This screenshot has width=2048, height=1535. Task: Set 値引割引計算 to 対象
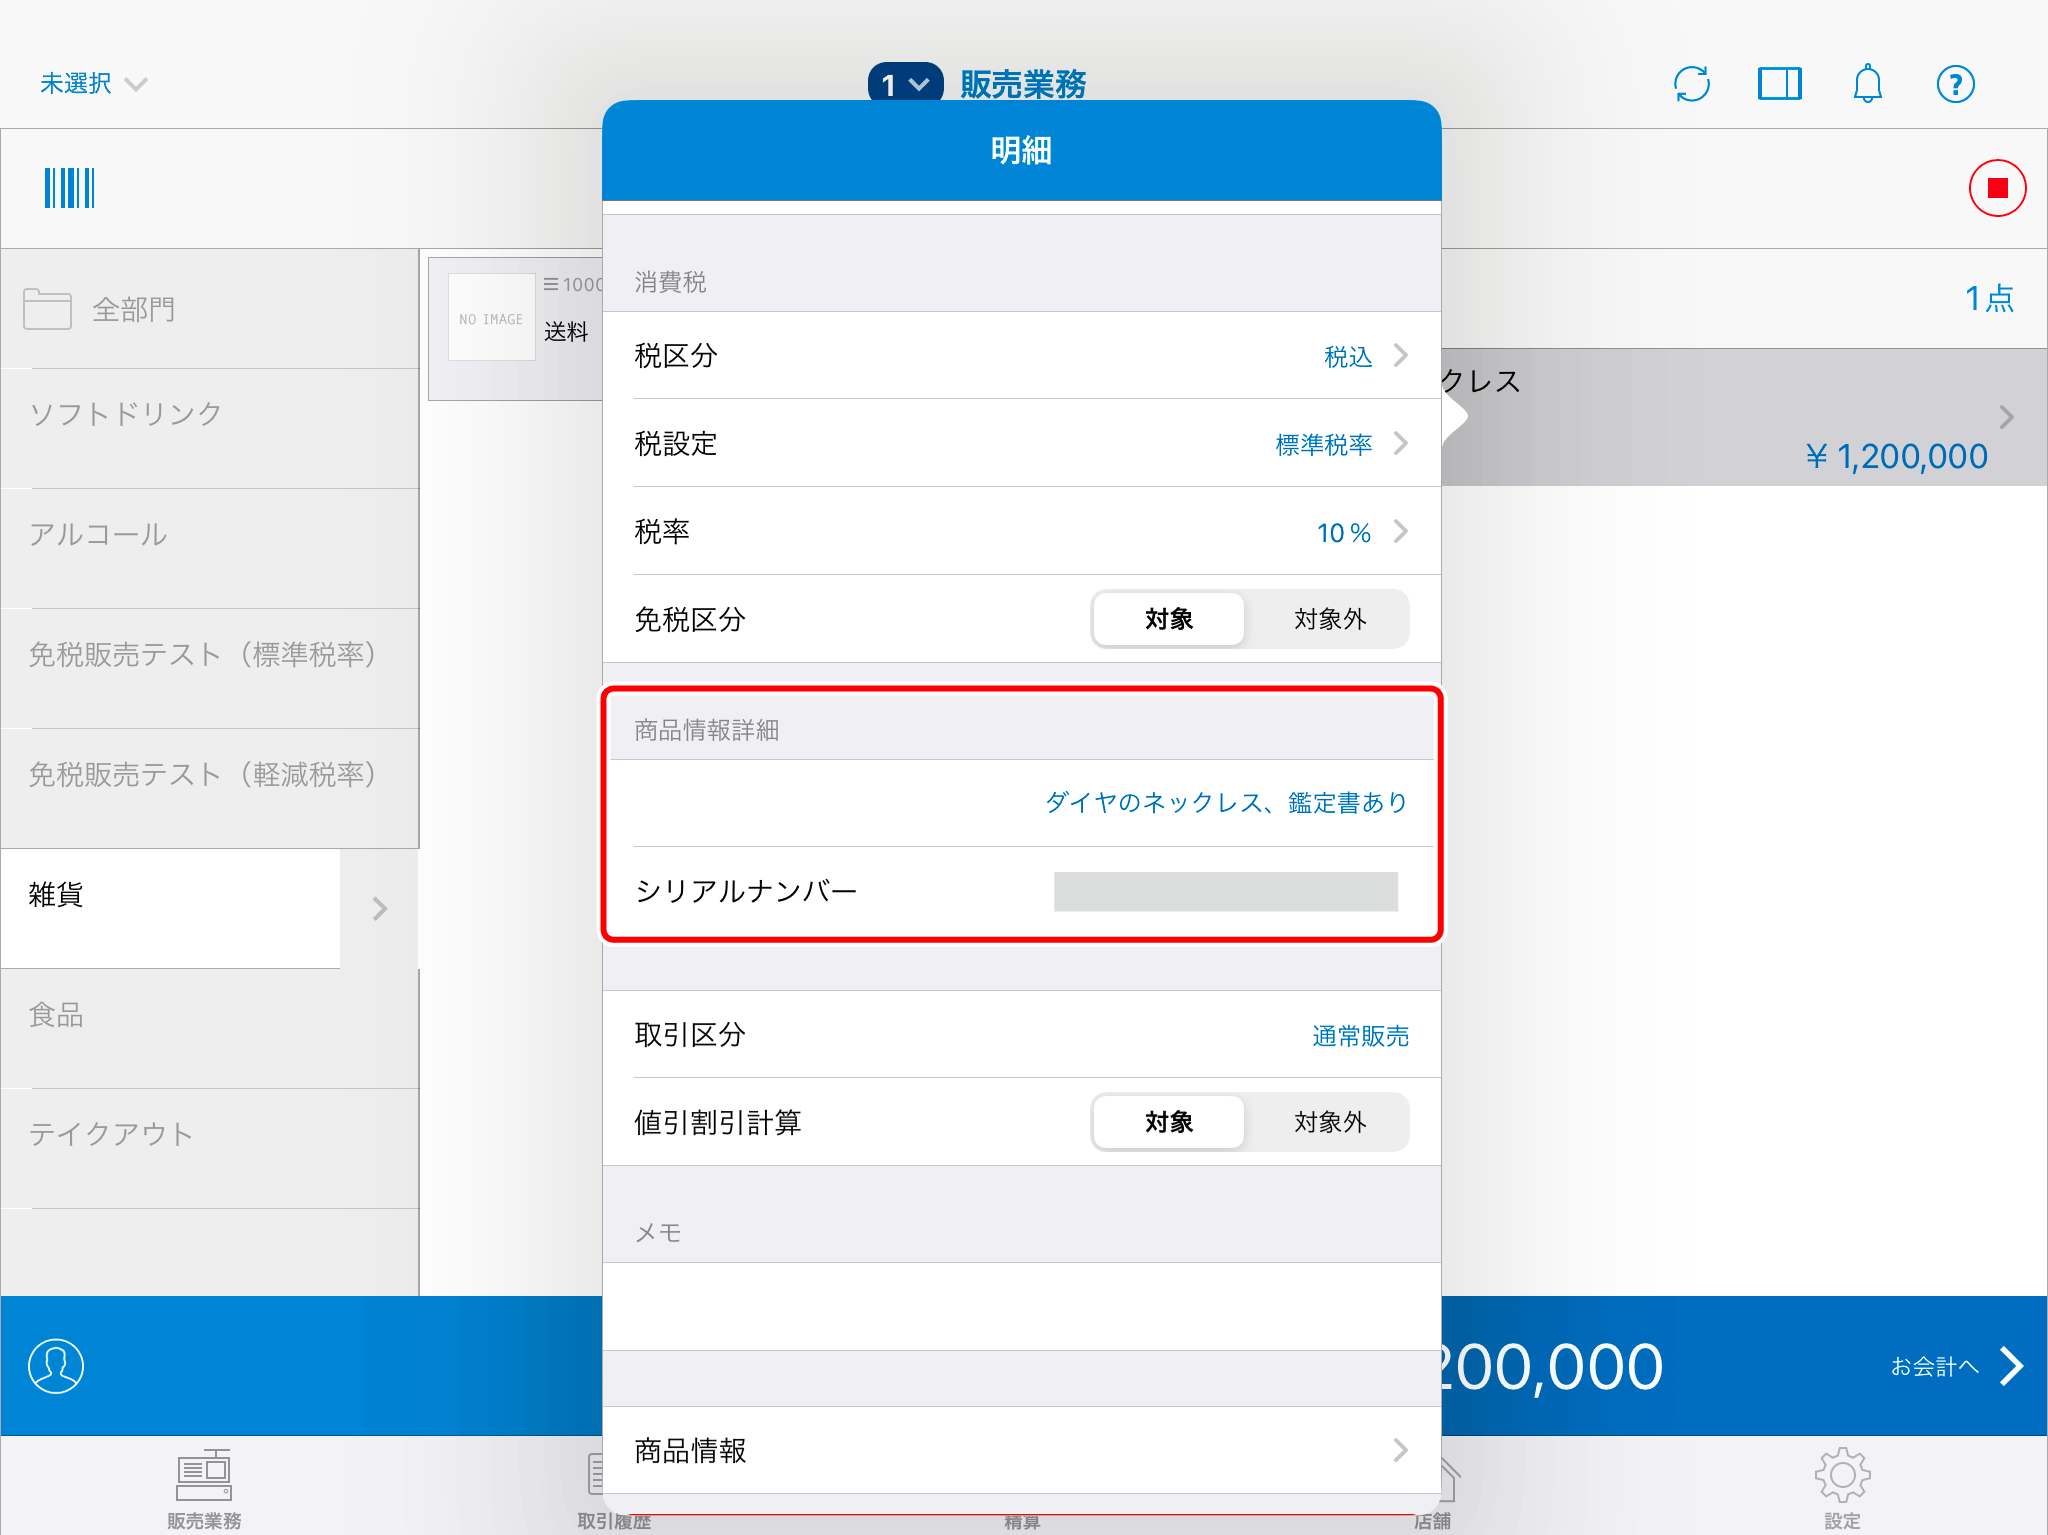point(1169,1122)
